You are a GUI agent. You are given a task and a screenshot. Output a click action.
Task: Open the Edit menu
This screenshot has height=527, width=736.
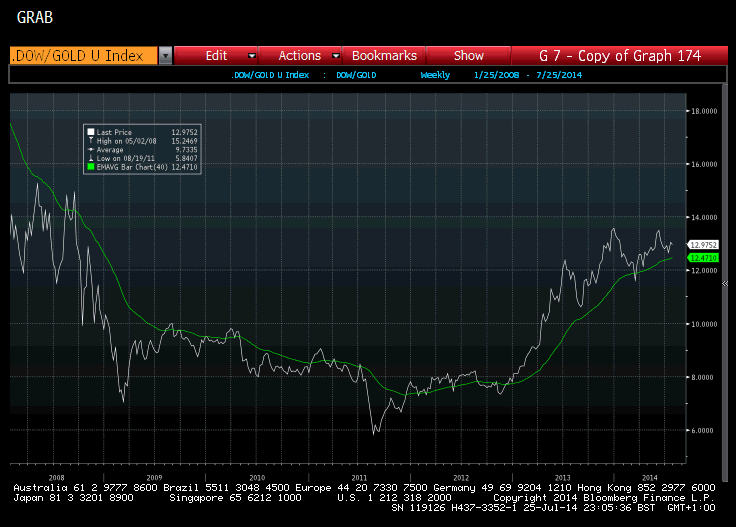pyautogui.click(x=216, y=56)
